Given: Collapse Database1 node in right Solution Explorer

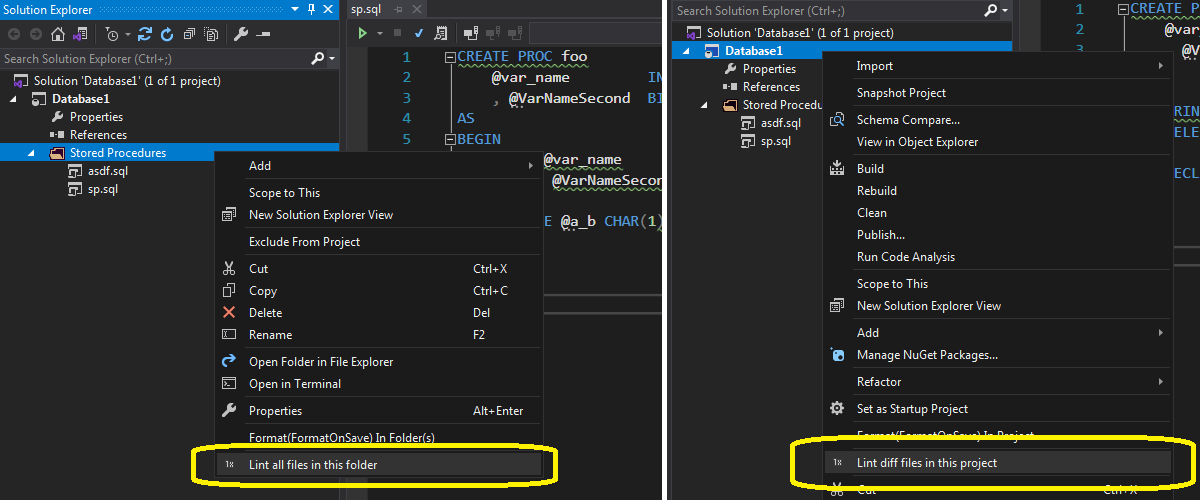Looking at the screenshot, I should pyautogui.click(x=686, y=51).
